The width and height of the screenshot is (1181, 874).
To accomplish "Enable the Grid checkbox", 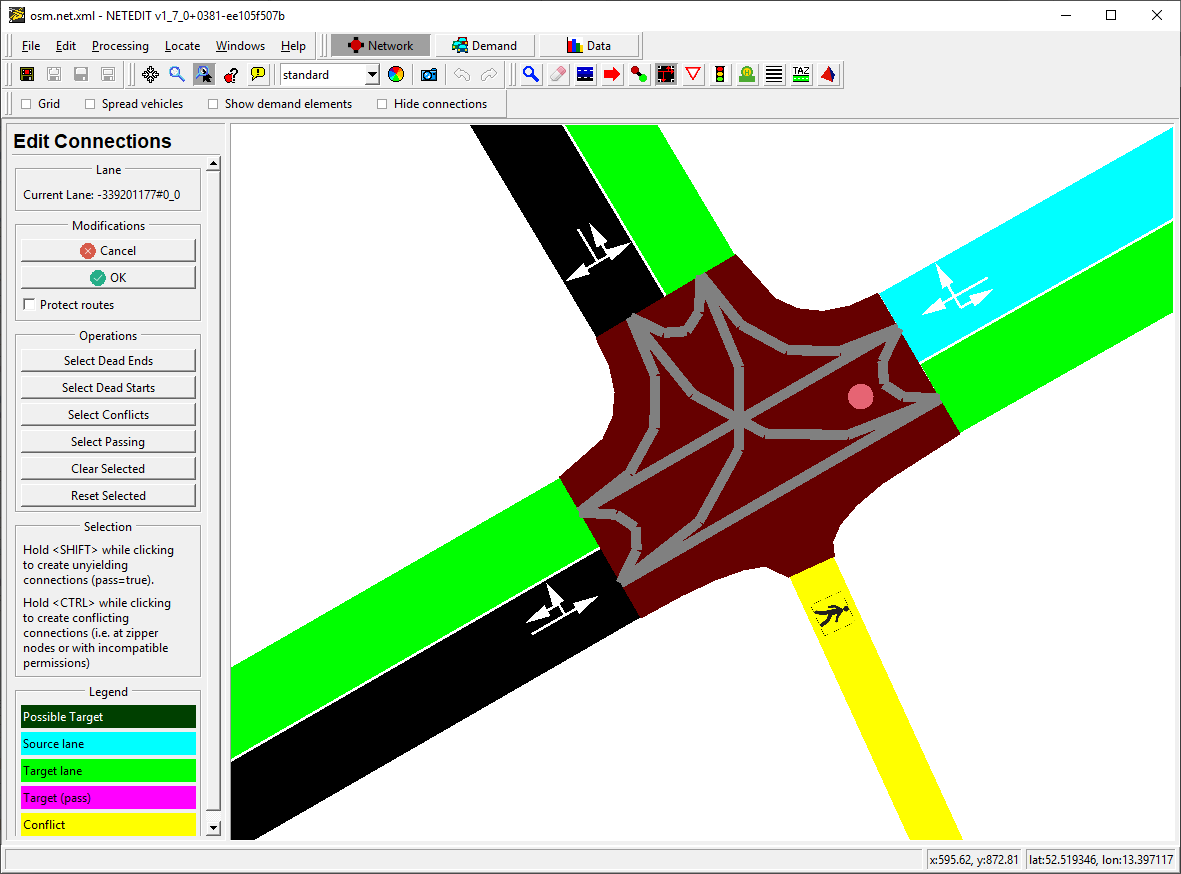I will tap(26, 104).
